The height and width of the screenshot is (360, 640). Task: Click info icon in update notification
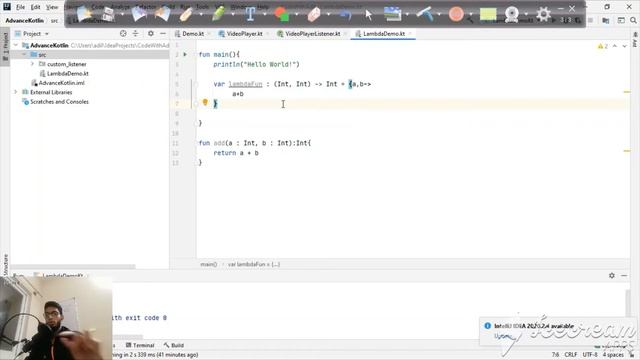(x=487, y=326)
